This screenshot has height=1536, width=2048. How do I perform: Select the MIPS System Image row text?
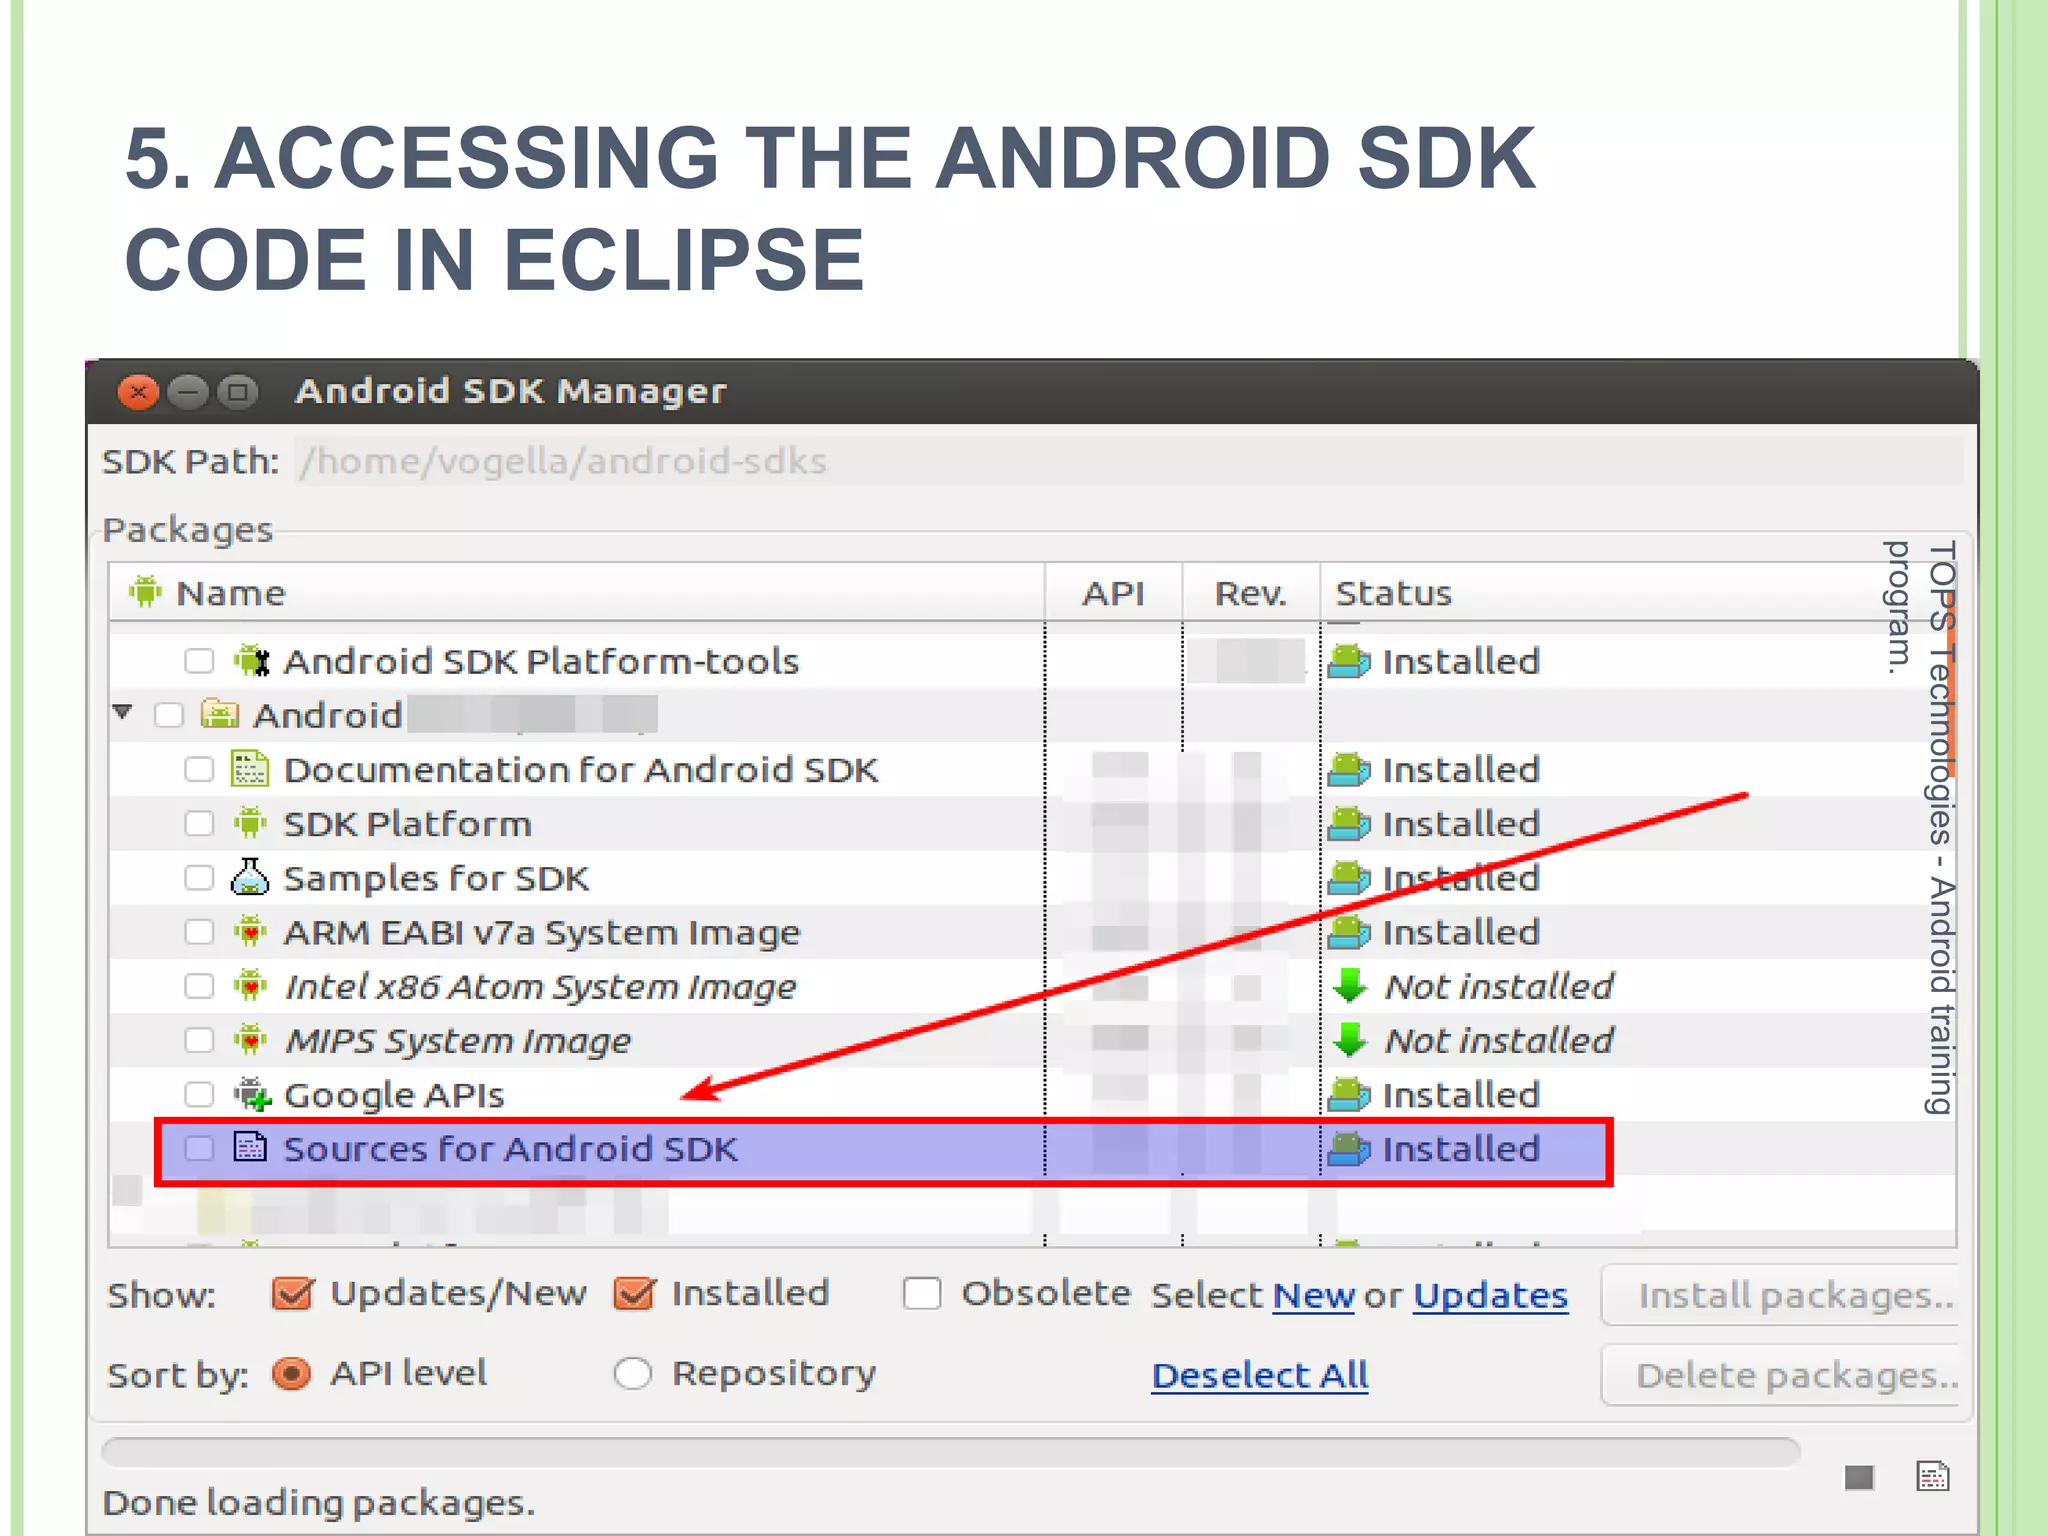click(x=458, y=1040)
